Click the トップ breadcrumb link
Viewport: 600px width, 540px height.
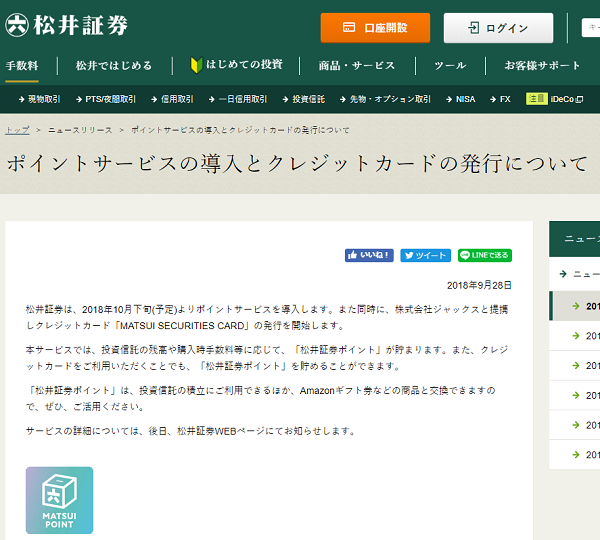point(17,130)
